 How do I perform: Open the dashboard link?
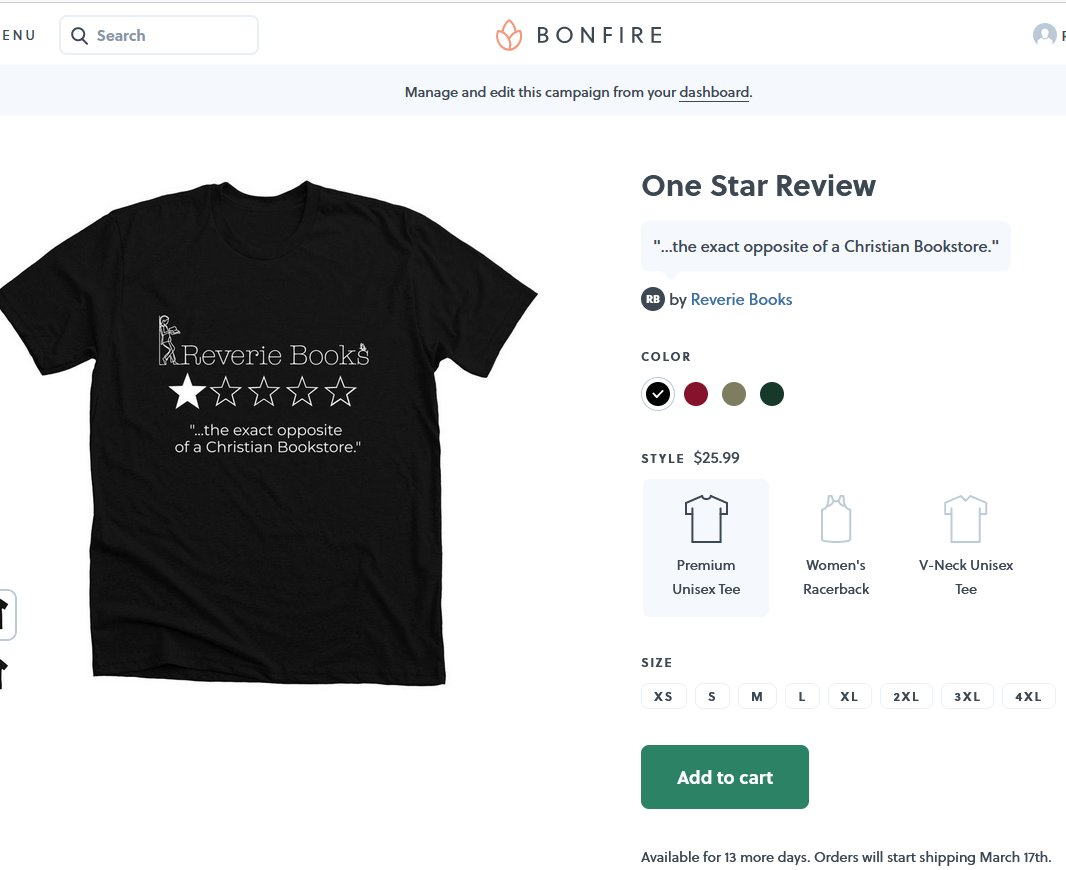click(713, 92)
